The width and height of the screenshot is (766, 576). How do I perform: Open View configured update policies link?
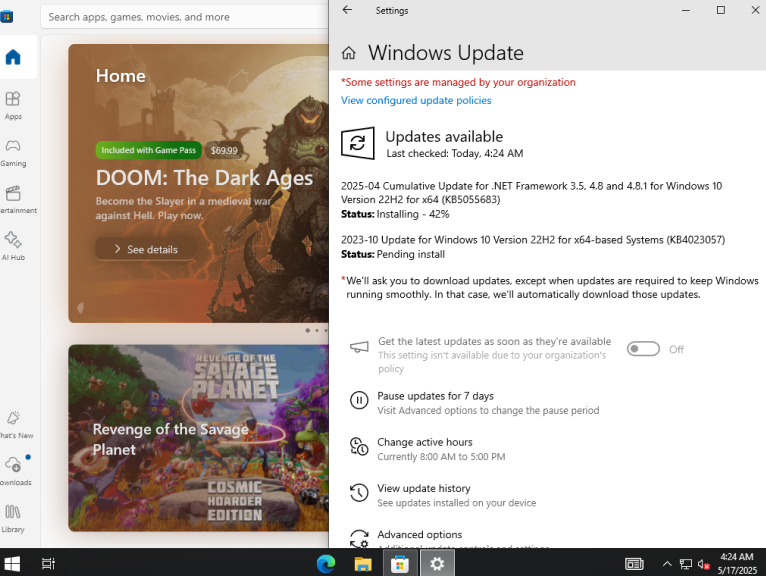click(x=416, y=100)
